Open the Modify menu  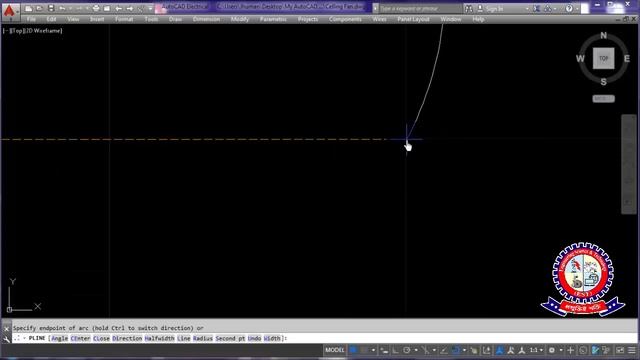(240, 19)
